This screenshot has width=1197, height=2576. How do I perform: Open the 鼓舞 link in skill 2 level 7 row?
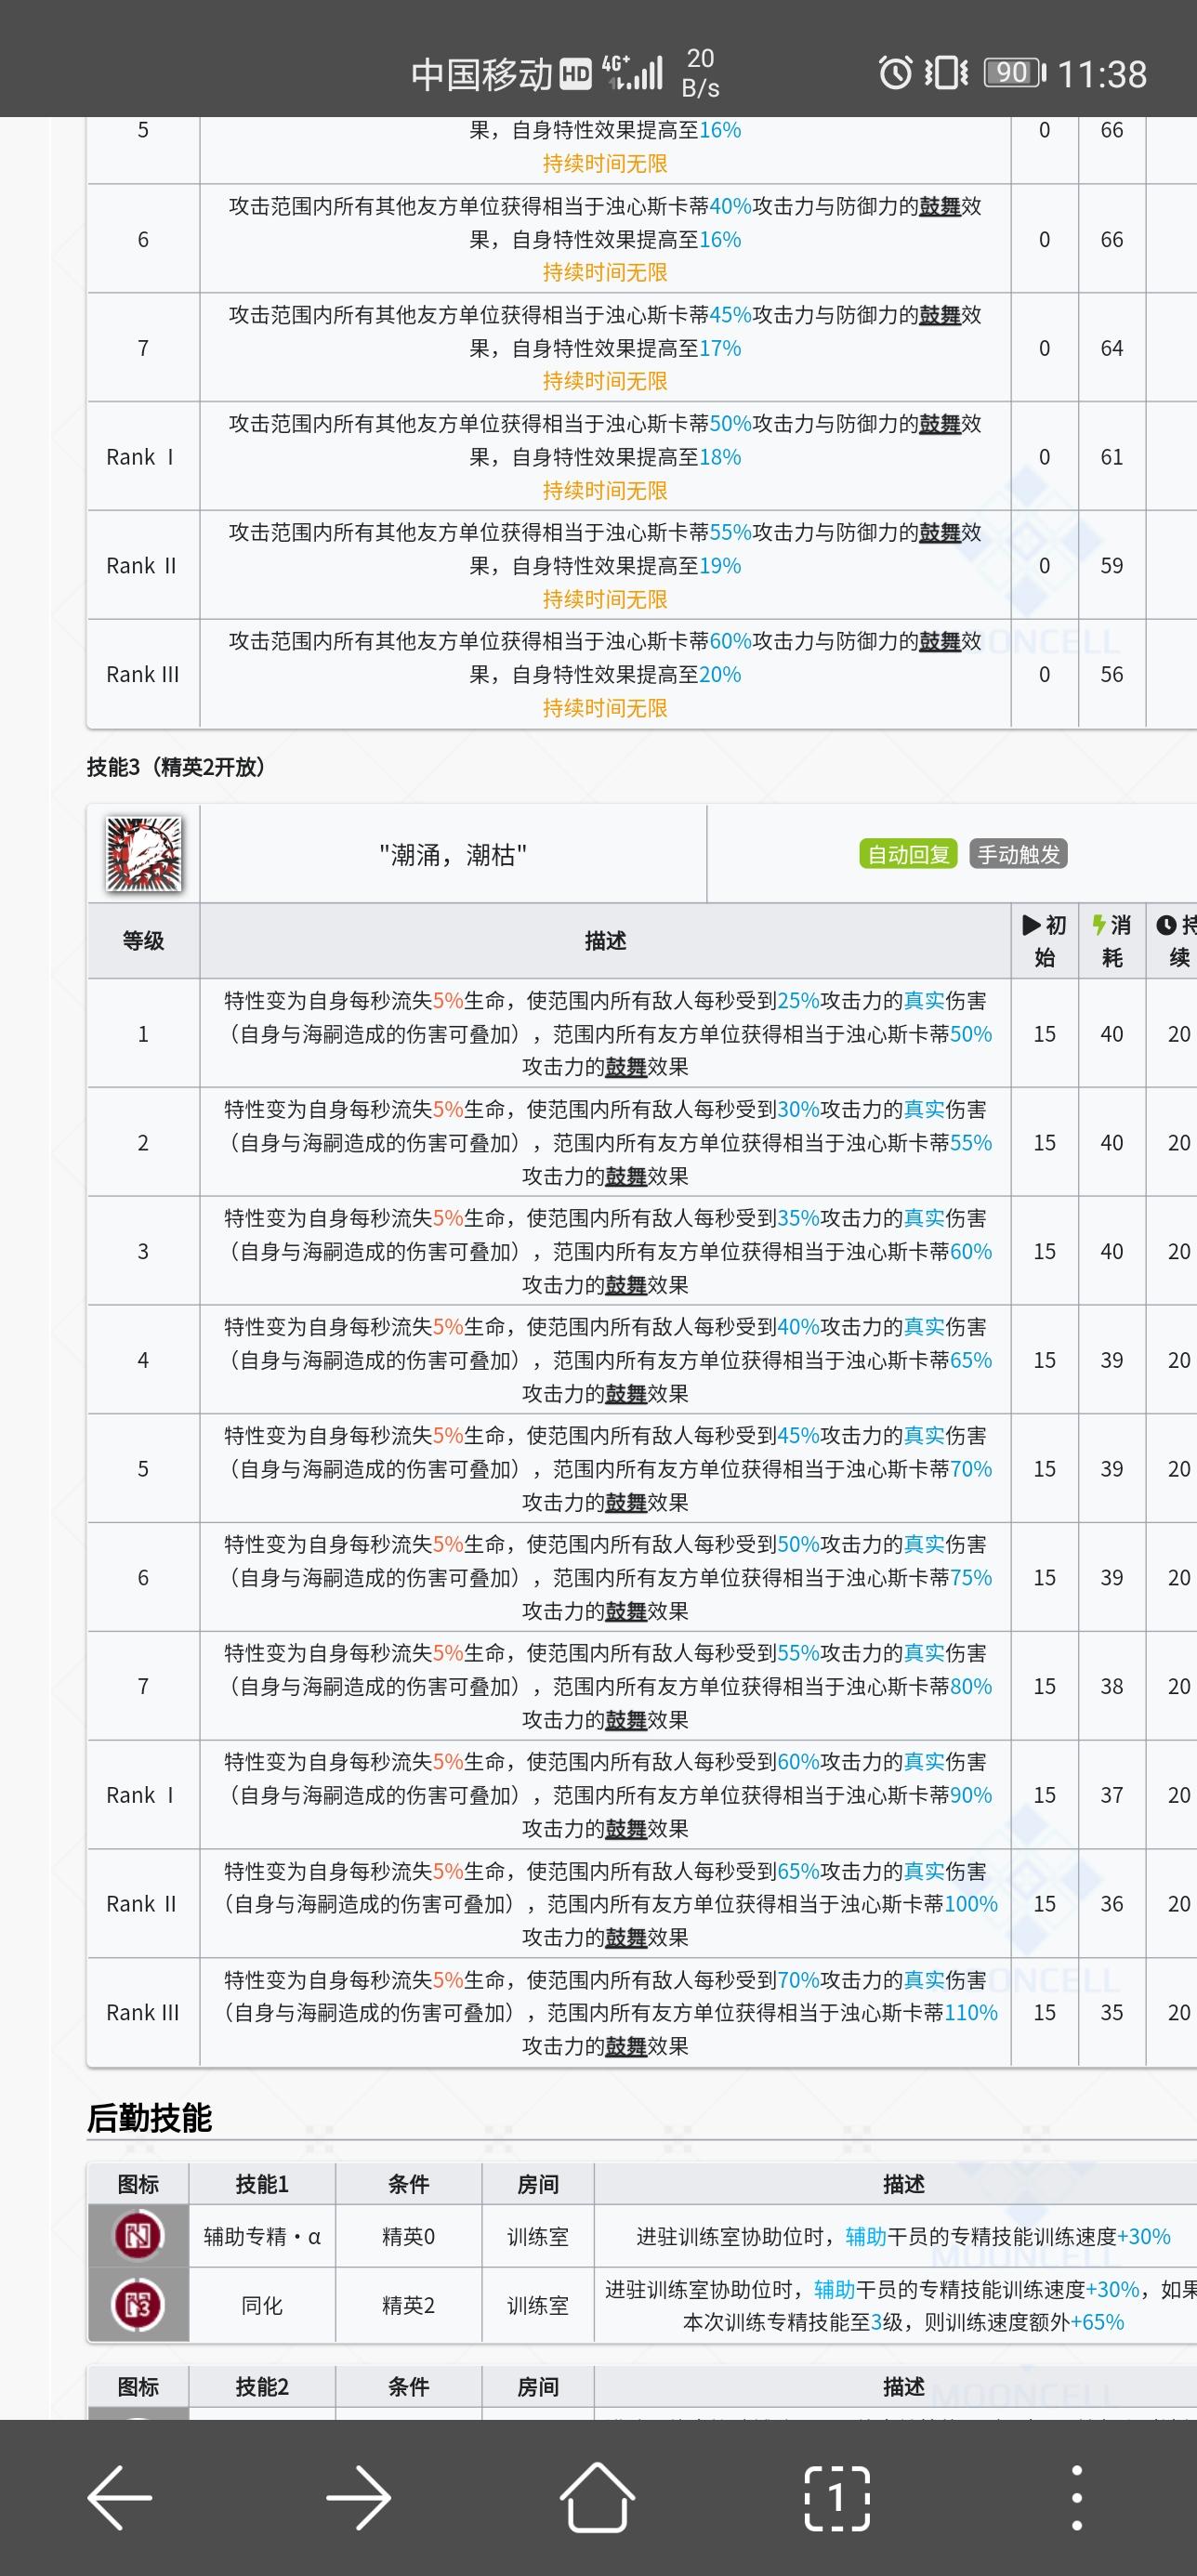(939, 315)
